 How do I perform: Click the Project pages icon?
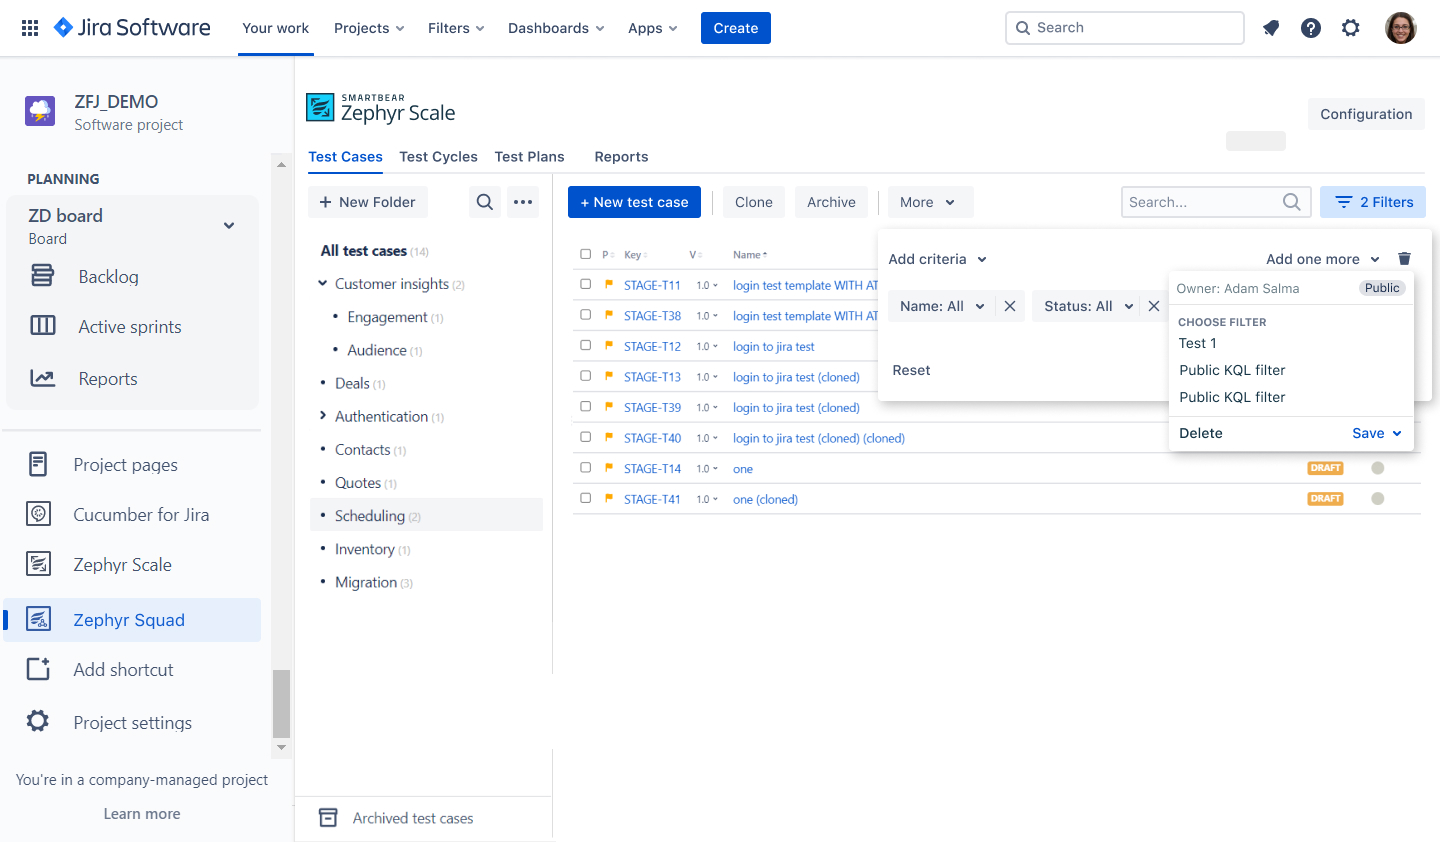coord(38,464)
